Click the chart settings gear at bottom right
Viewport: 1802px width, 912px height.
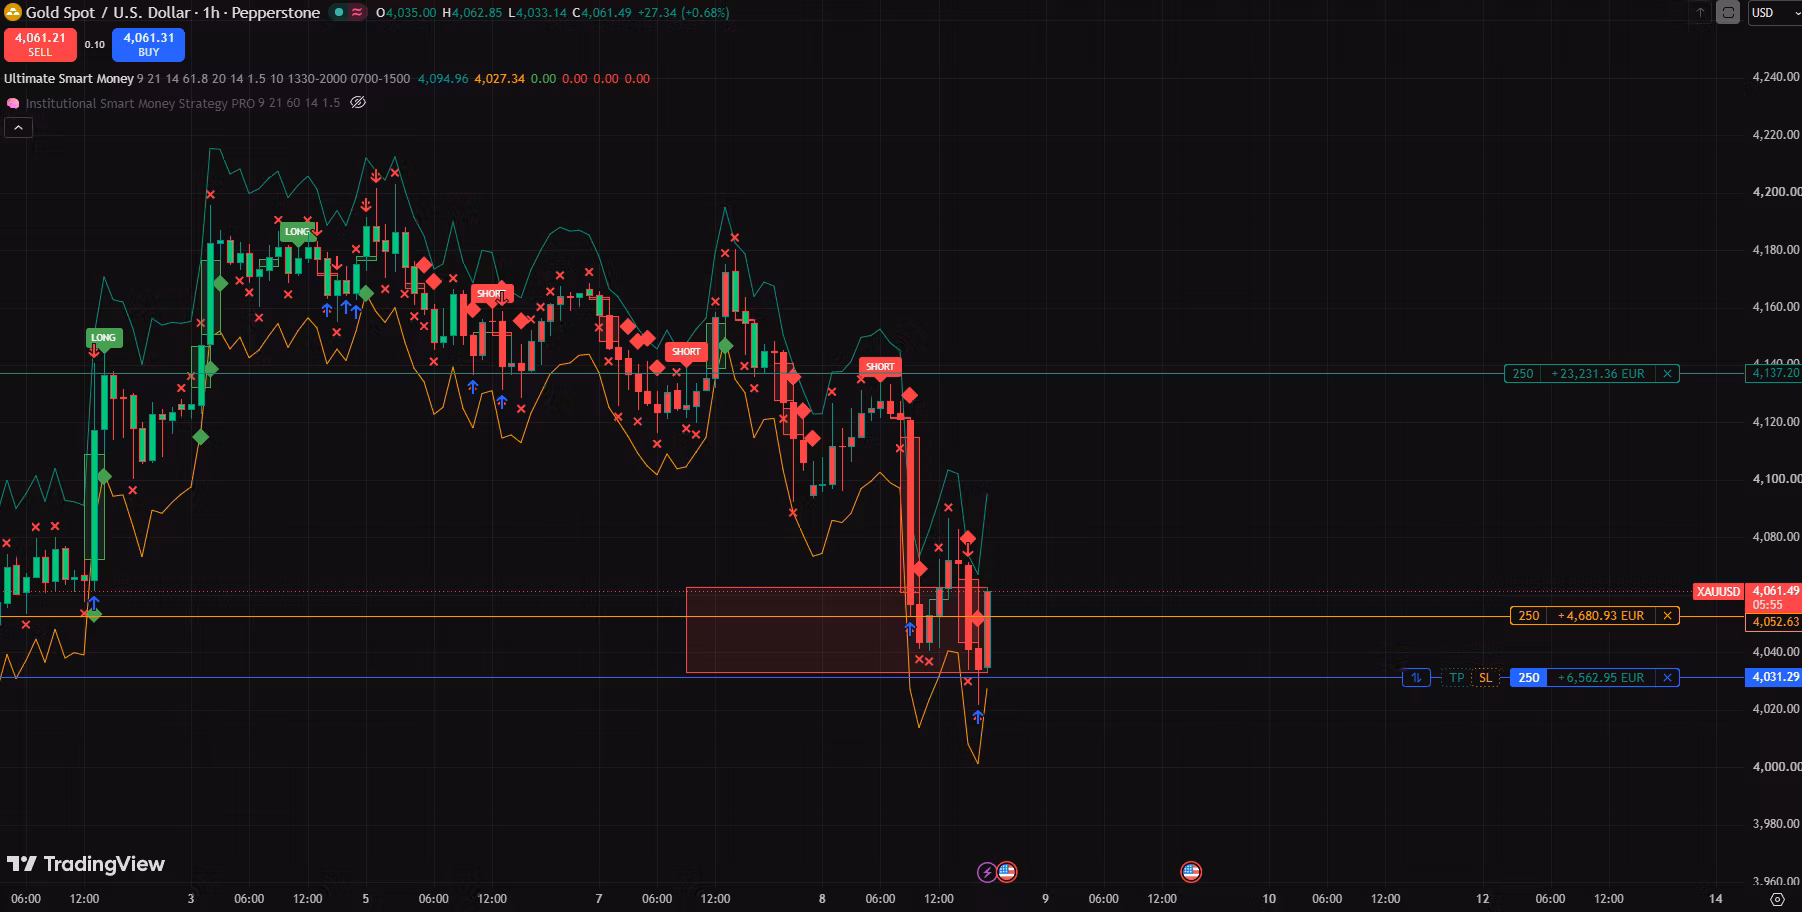click(x=1777, y=899)
